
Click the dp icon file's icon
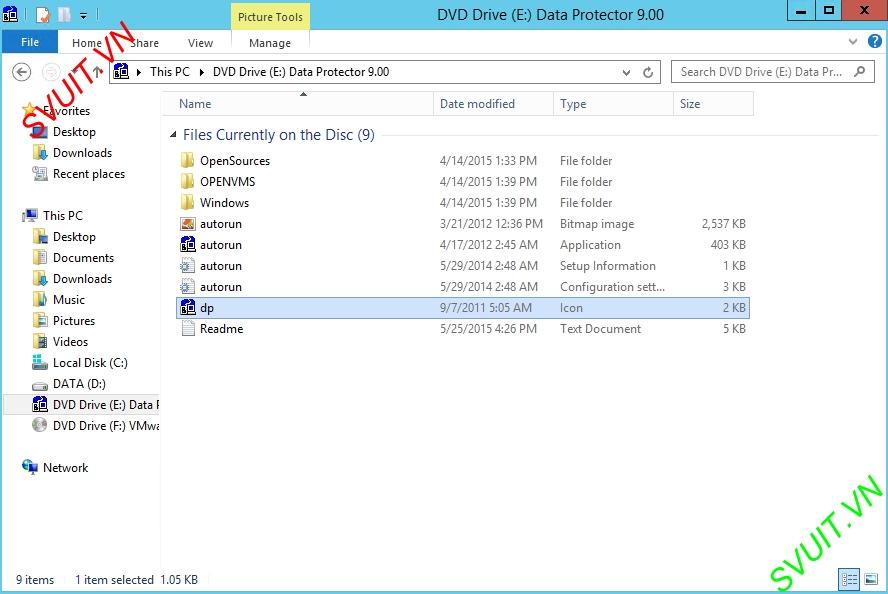click(187, 307)
